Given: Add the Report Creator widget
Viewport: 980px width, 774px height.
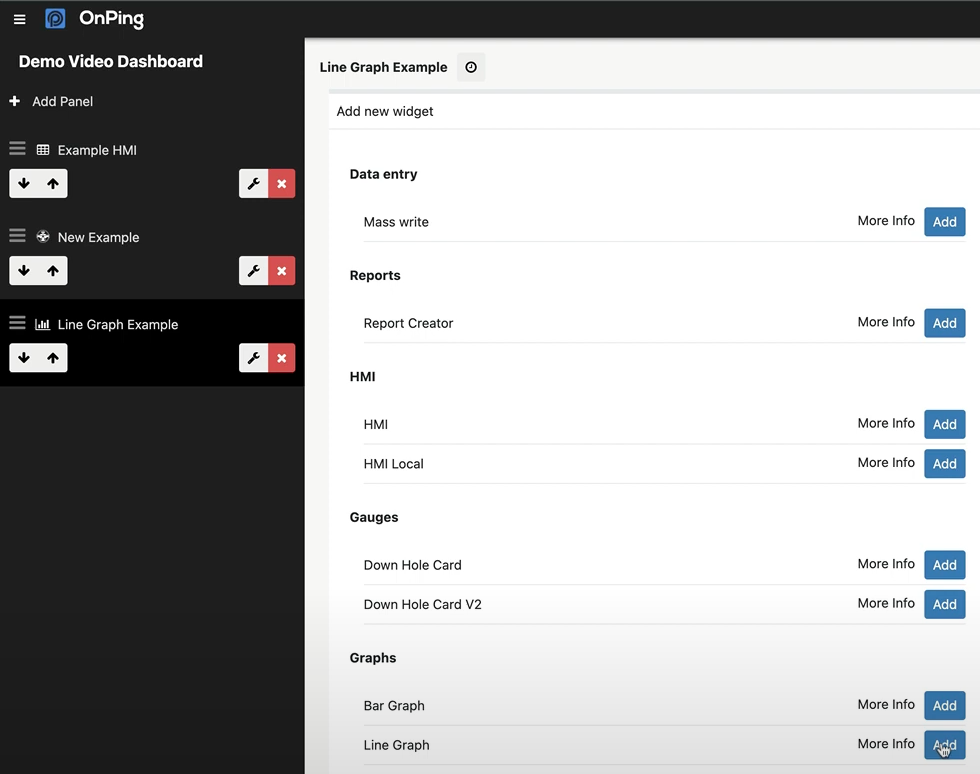Looking at the screenshot, I should pos(944,323).
